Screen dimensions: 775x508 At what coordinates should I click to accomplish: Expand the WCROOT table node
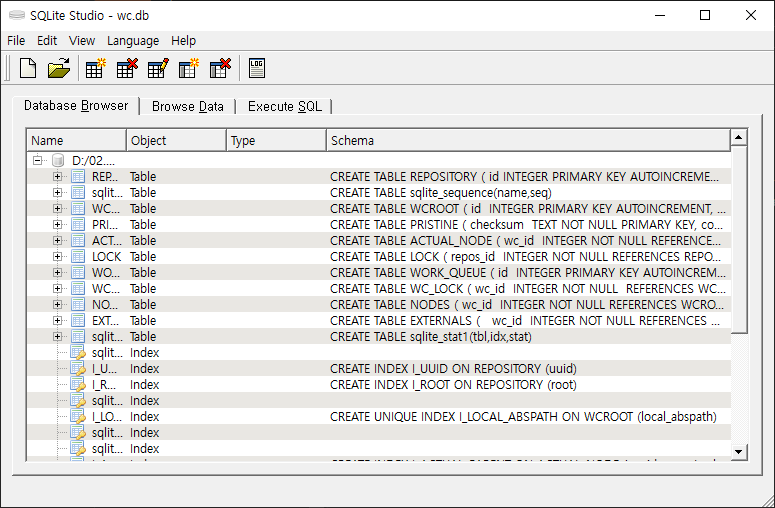(57, 209)
